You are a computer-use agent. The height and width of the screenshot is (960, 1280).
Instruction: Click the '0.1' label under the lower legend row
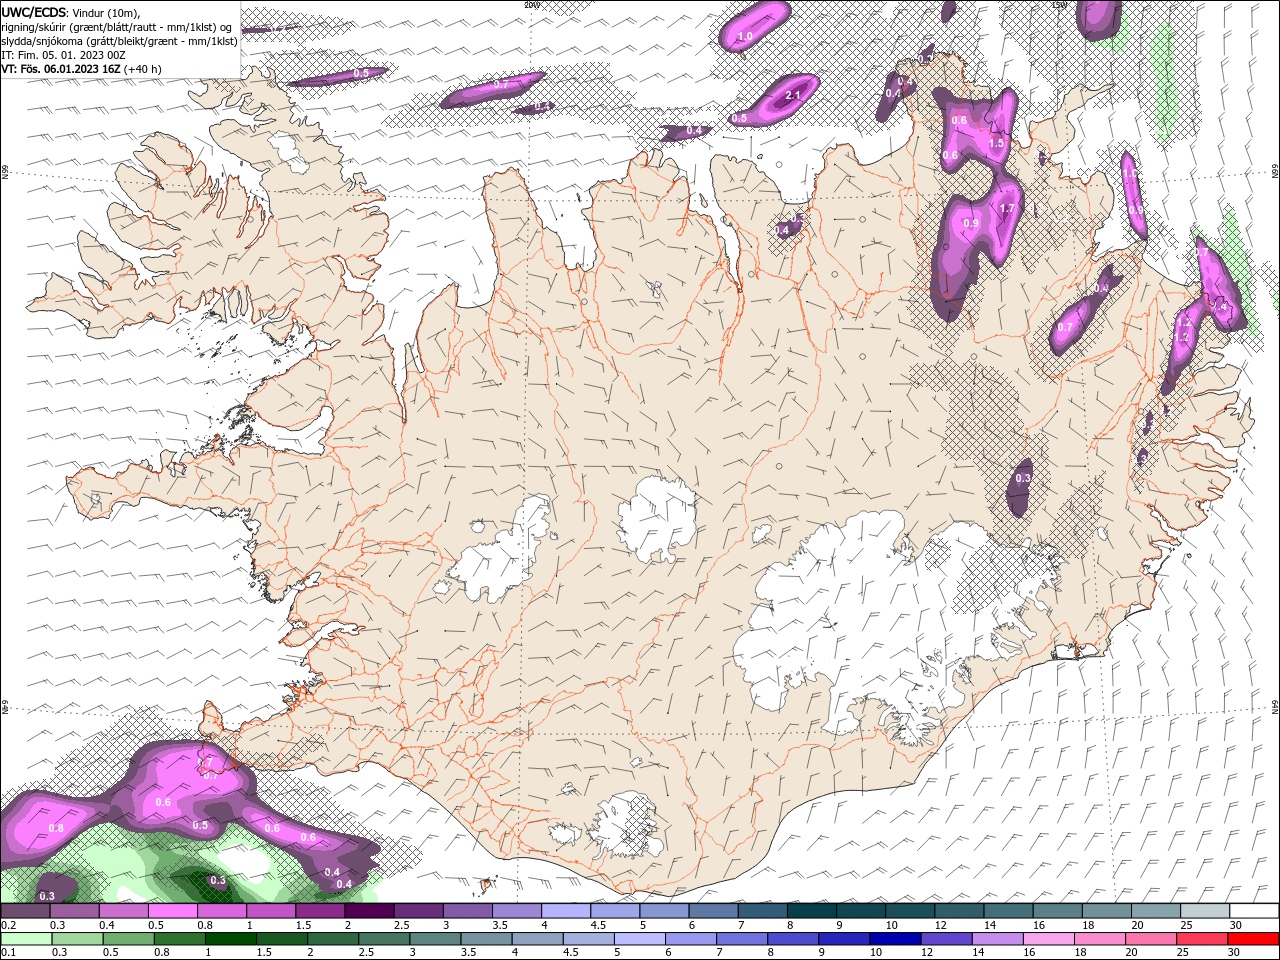8,952
